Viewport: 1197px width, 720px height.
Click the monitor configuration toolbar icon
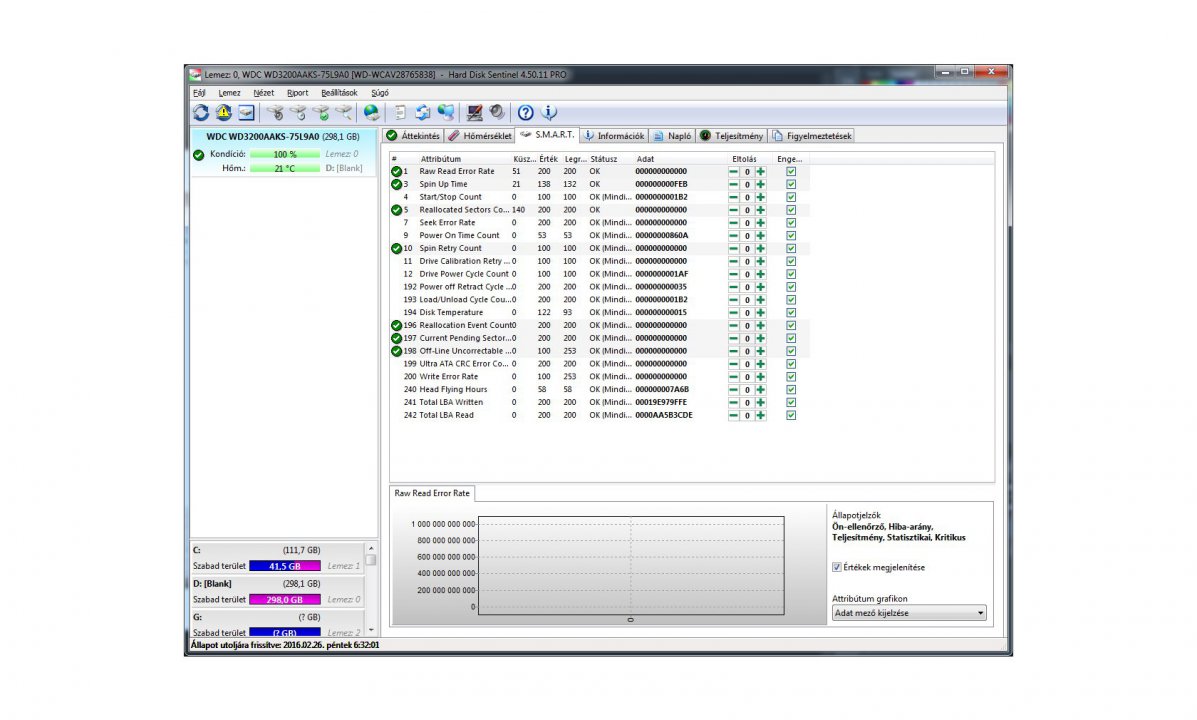474,113
